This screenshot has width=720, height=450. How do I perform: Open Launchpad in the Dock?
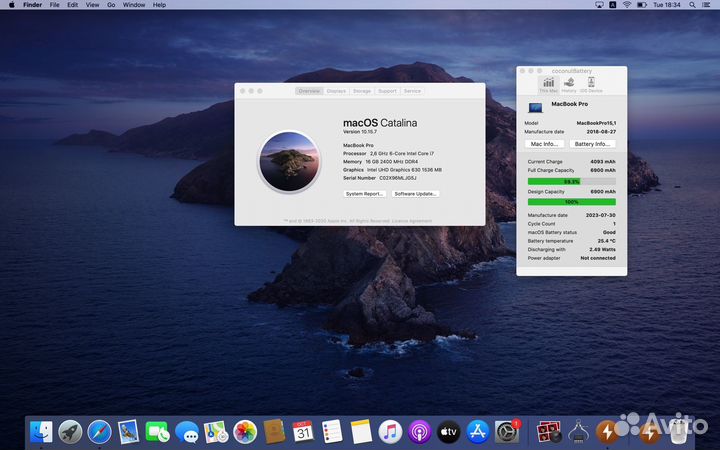70,432
